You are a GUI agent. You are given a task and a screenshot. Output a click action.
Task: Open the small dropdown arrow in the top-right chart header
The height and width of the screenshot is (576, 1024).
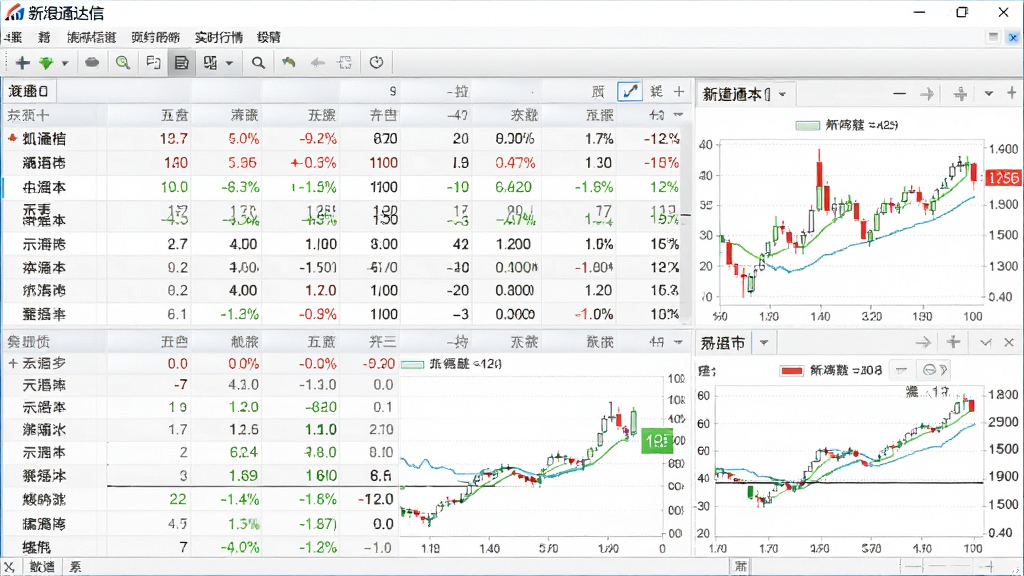[989, 94]
